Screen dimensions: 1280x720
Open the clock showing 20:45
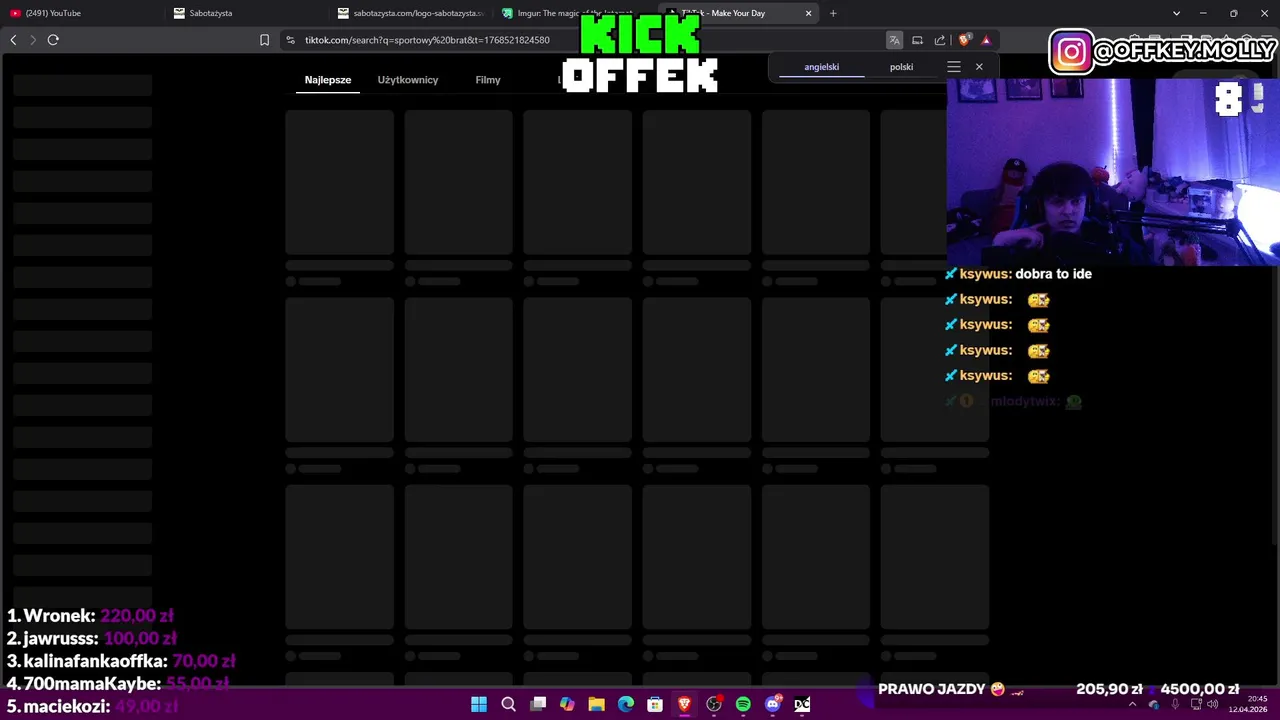[x=1246, y=704]
